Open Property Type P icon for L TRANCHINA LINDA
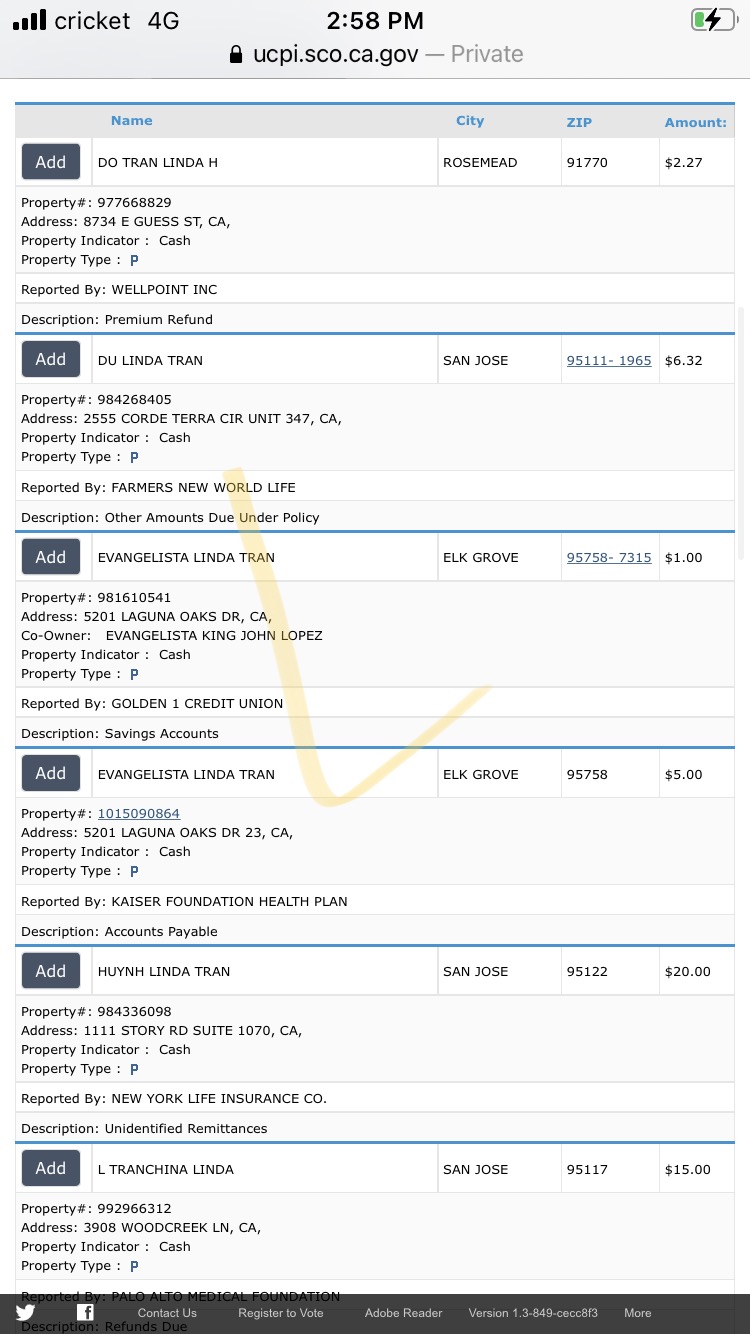The width and height of the screenshot is (750, 1334). click(x=134, y=1266)
